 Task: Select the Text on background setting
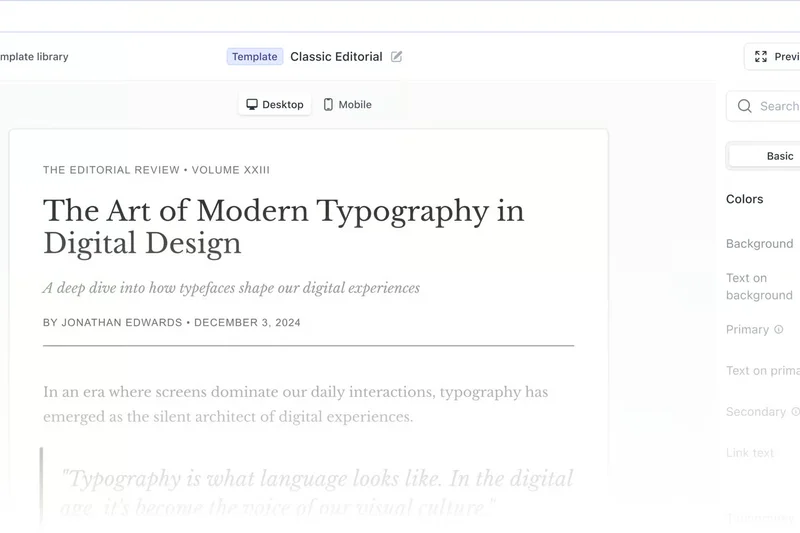[759, 287]
